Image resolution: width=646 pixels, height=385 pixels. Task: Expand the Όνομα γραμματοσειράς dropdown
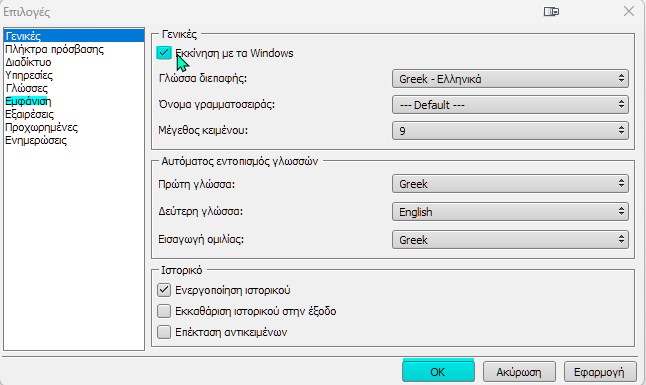[x=510, y=105]
